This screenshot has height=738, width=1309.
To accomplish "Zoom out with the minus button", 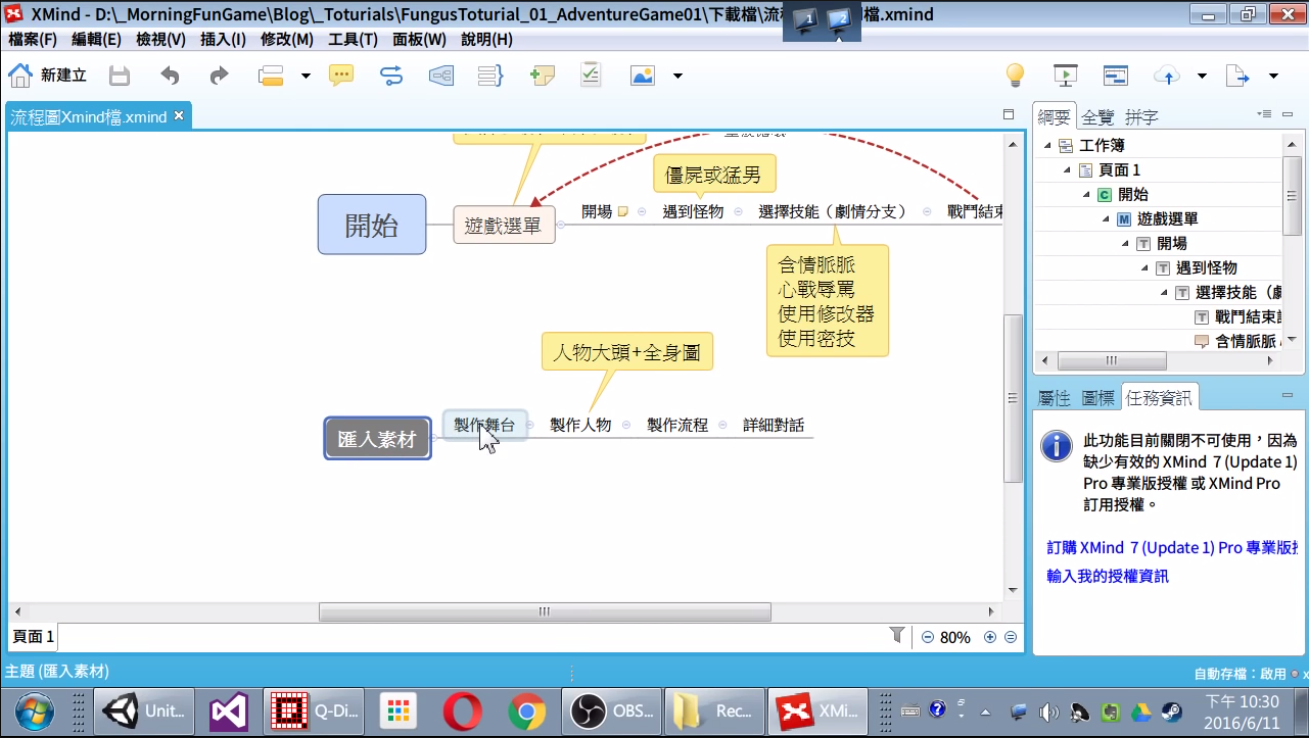I will (928, 637).
